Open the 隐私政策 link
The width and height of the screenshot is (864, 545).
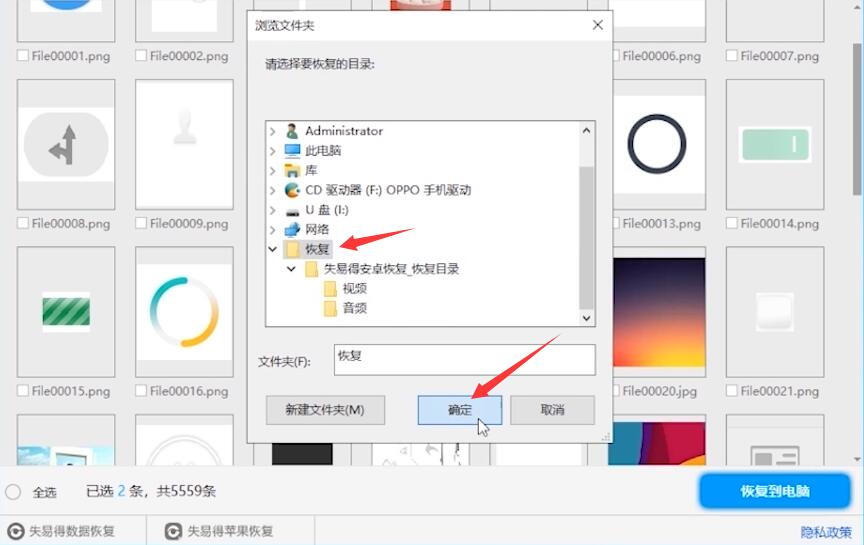tap(826, 532)
